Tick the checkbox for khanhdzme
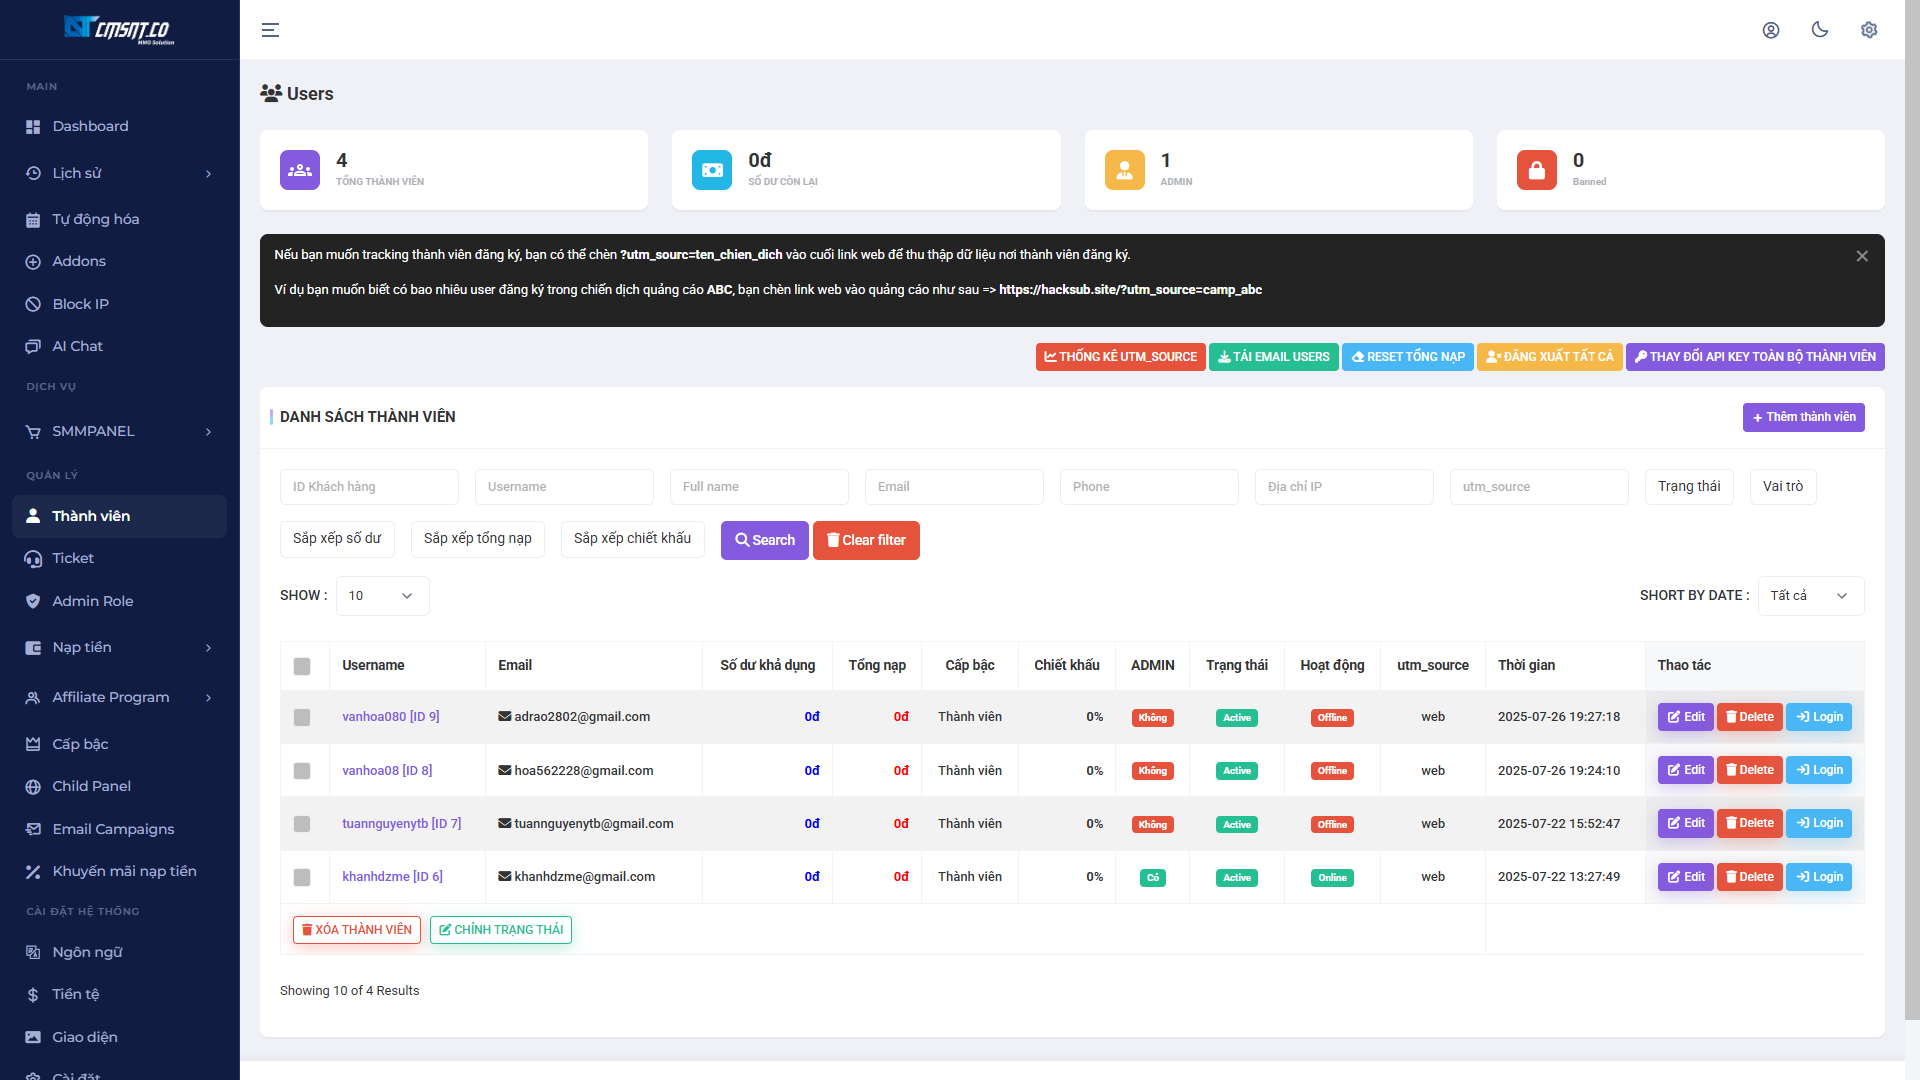Screen dimensions: 1920x1080 tap(302, 877)
